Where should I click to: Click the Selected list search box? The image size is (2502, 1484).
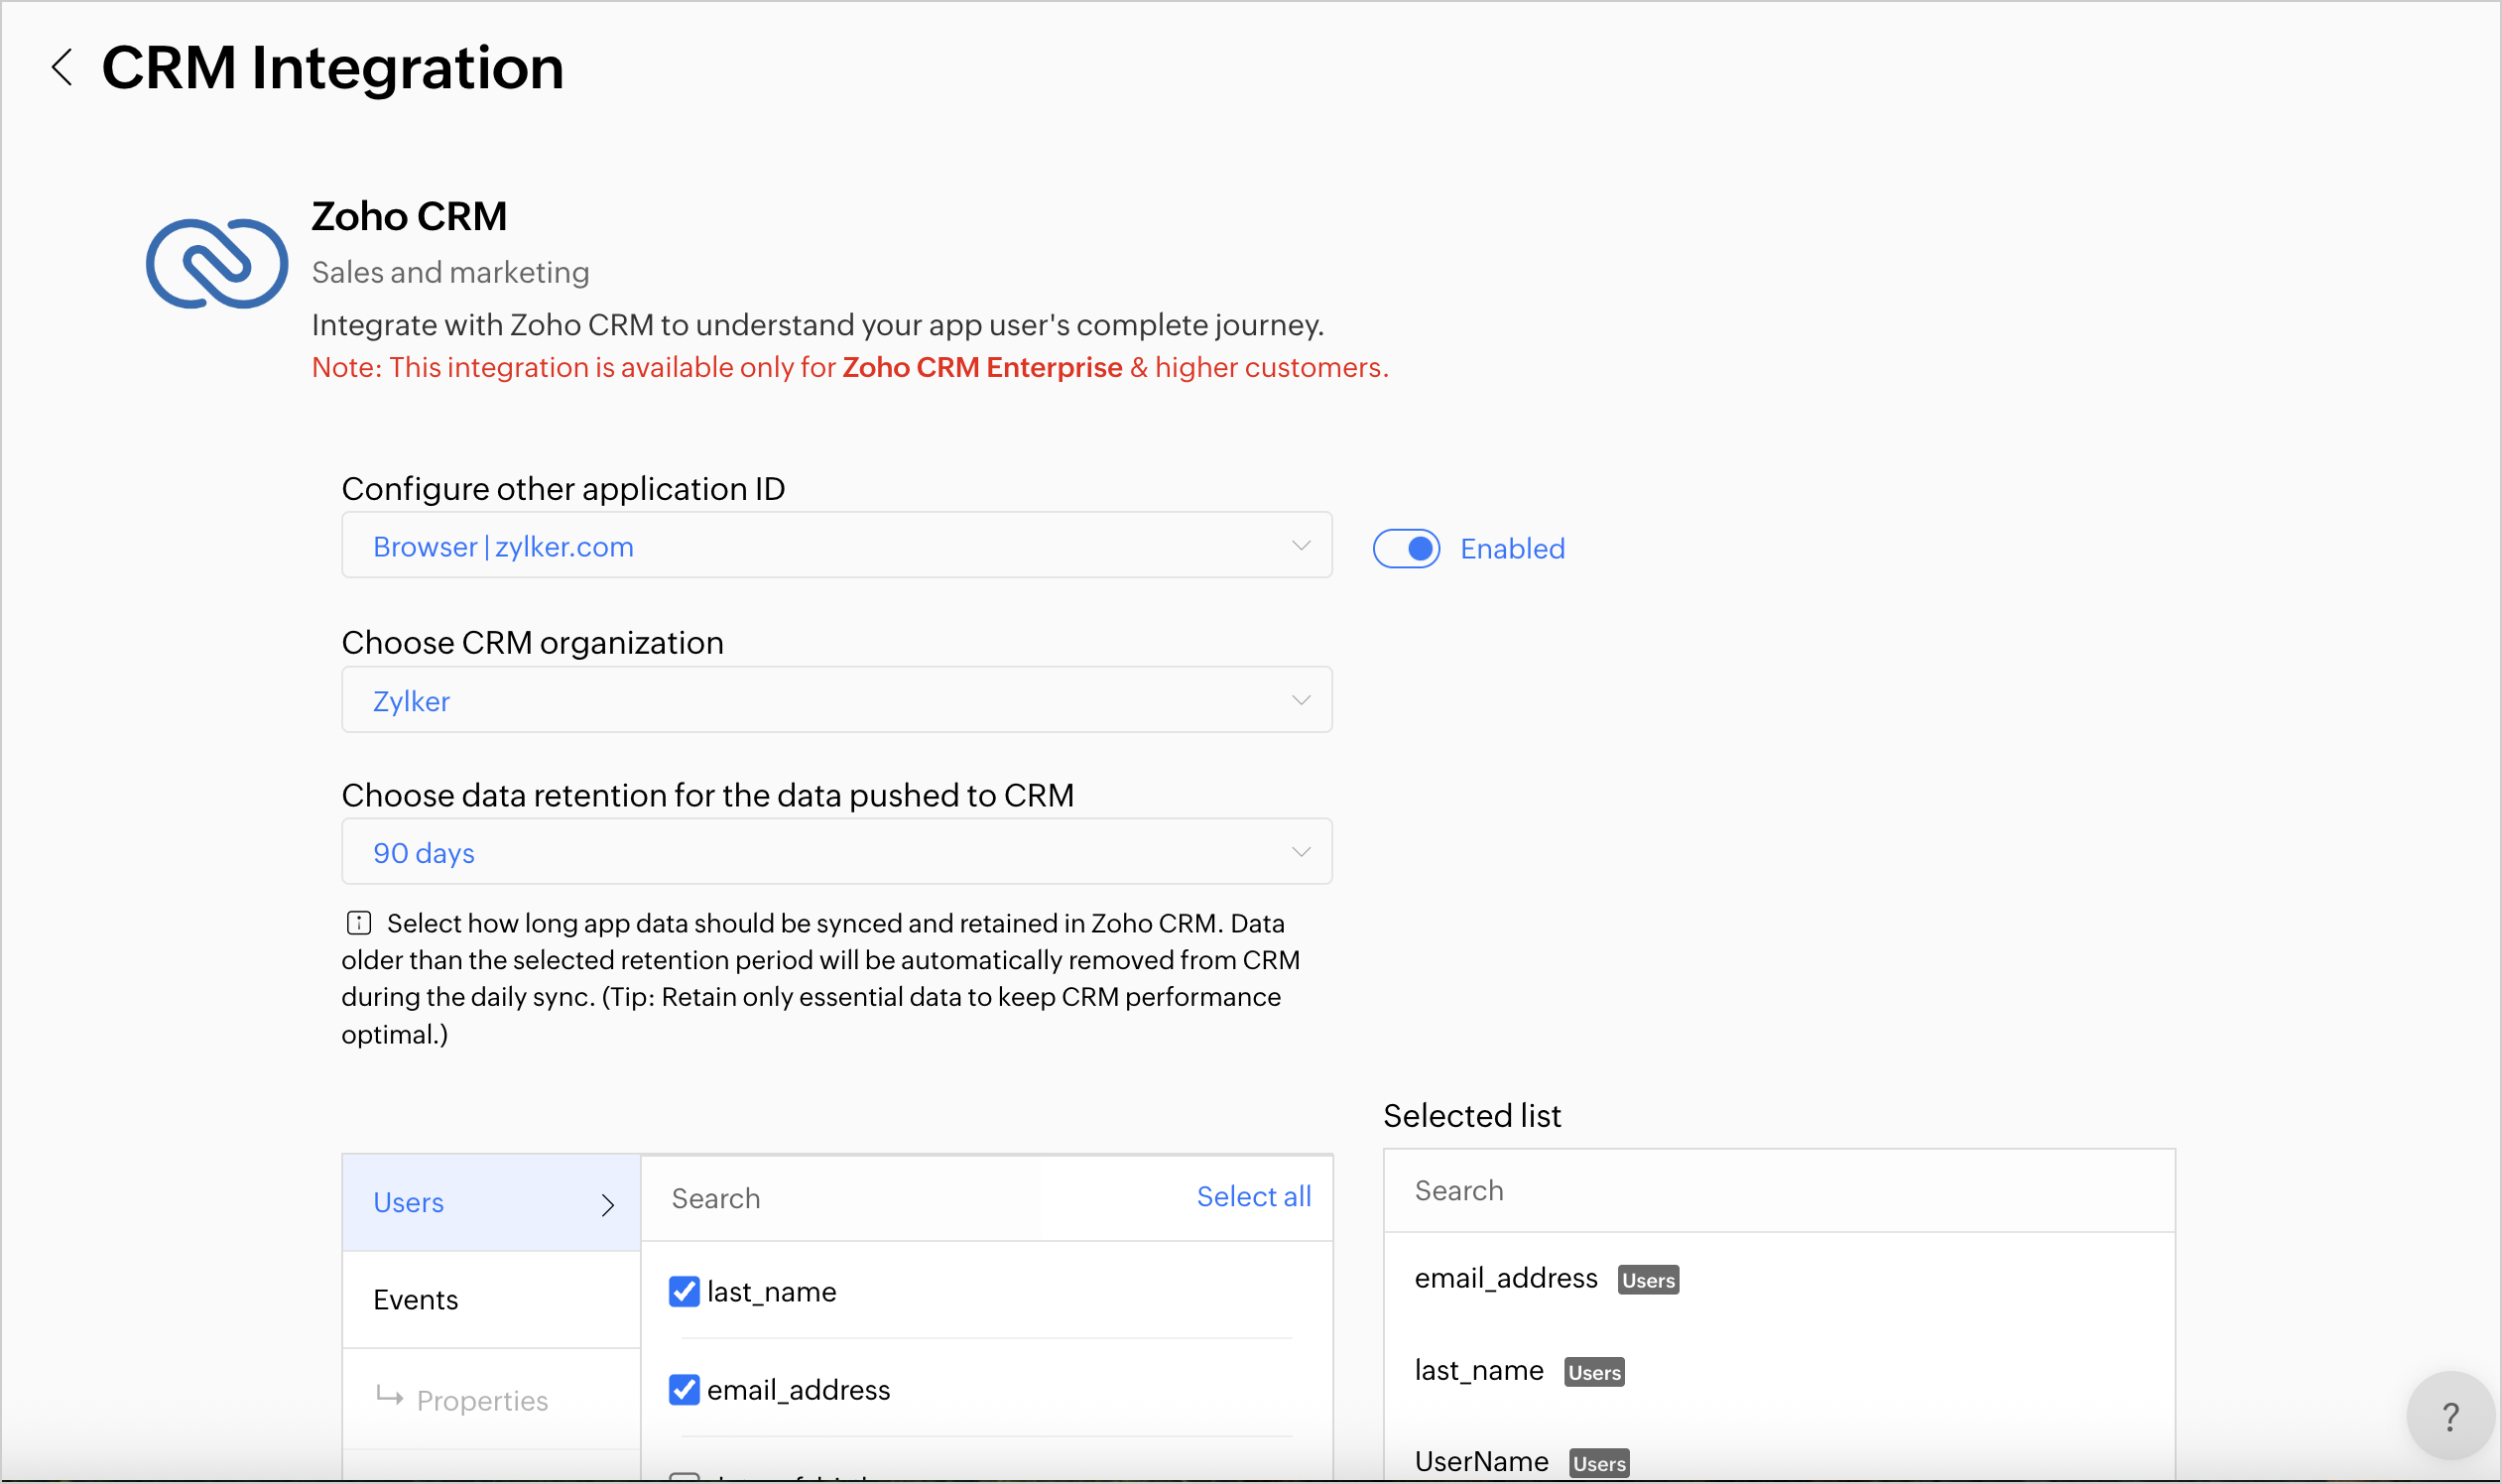click(1777, 1190)
